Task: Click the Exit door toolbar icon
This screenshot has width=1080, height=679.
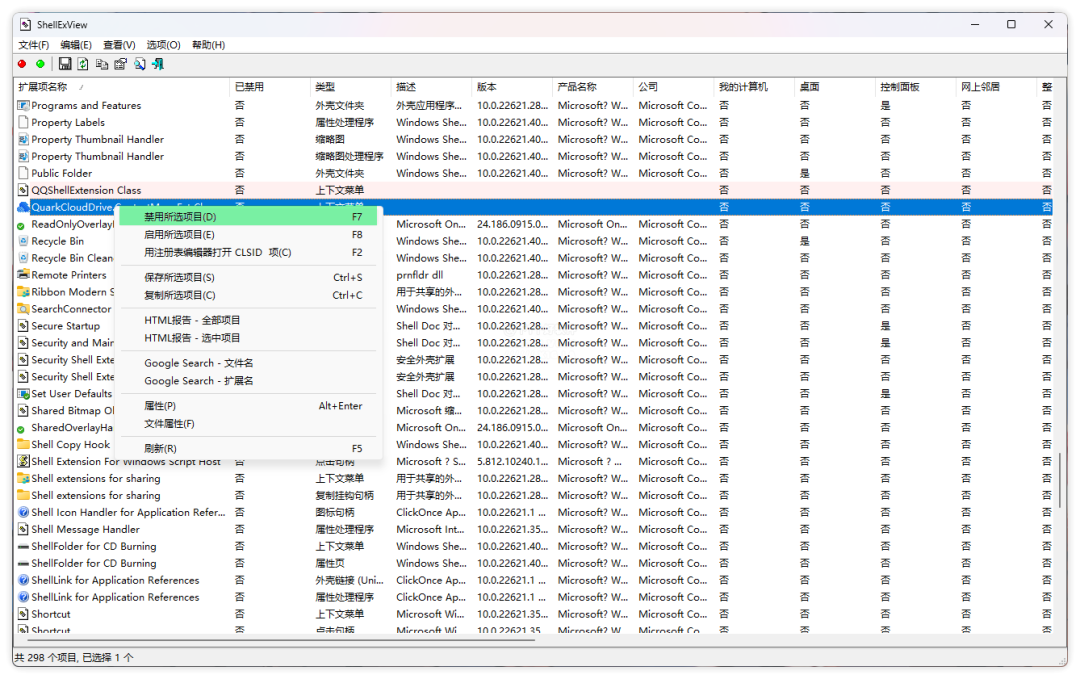Action: [x=158, y=64]
